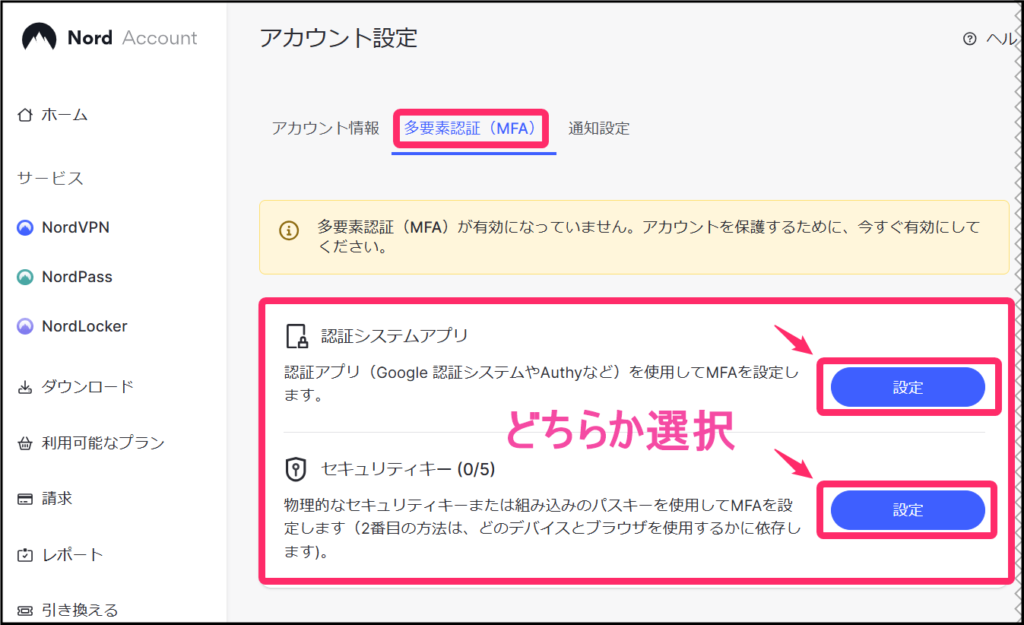Click 設定 button for 認証システムアプリ

(x=908, y=387)
